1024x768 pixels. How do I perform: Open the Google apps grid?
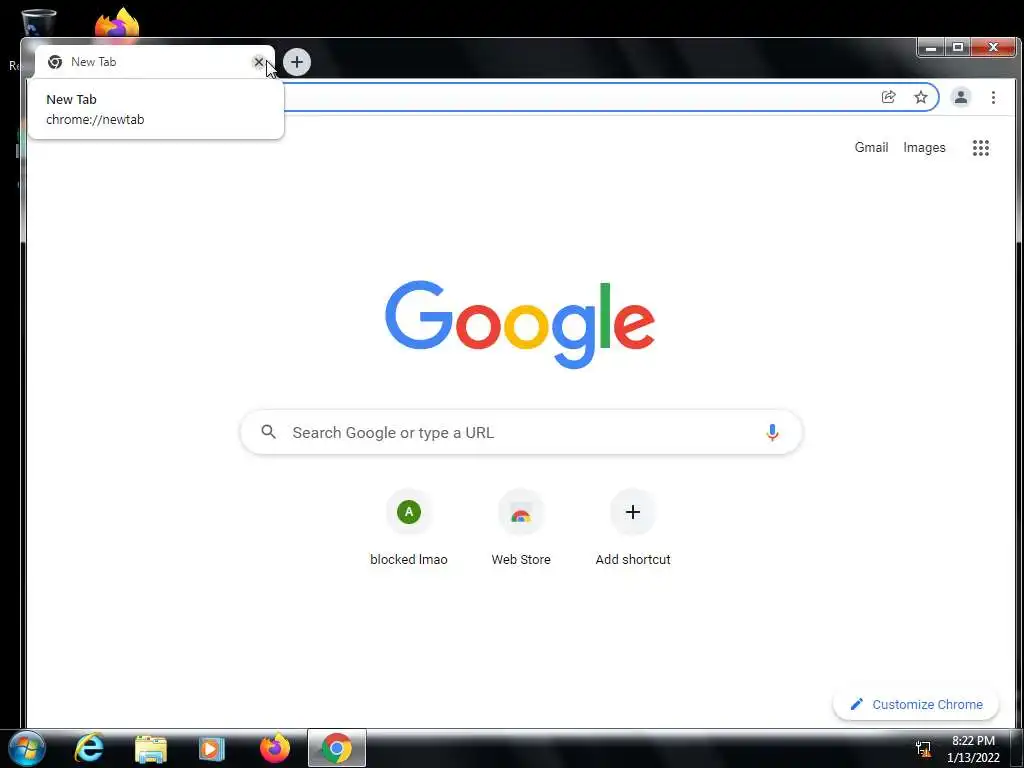tap(980, 148)
